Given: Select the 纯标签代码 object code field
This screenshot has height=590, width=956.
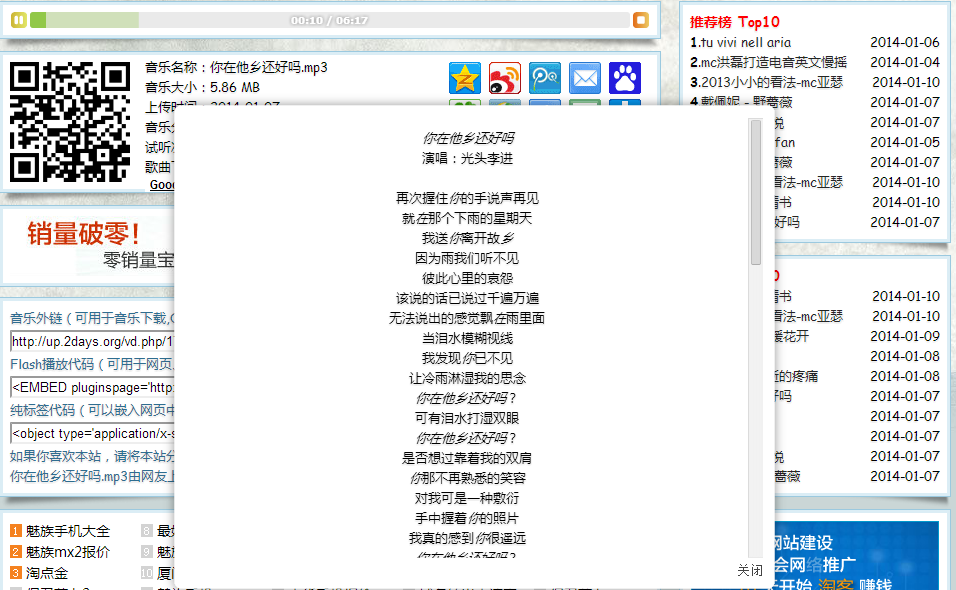Looking at the screenshot, I should pos(92,433).
